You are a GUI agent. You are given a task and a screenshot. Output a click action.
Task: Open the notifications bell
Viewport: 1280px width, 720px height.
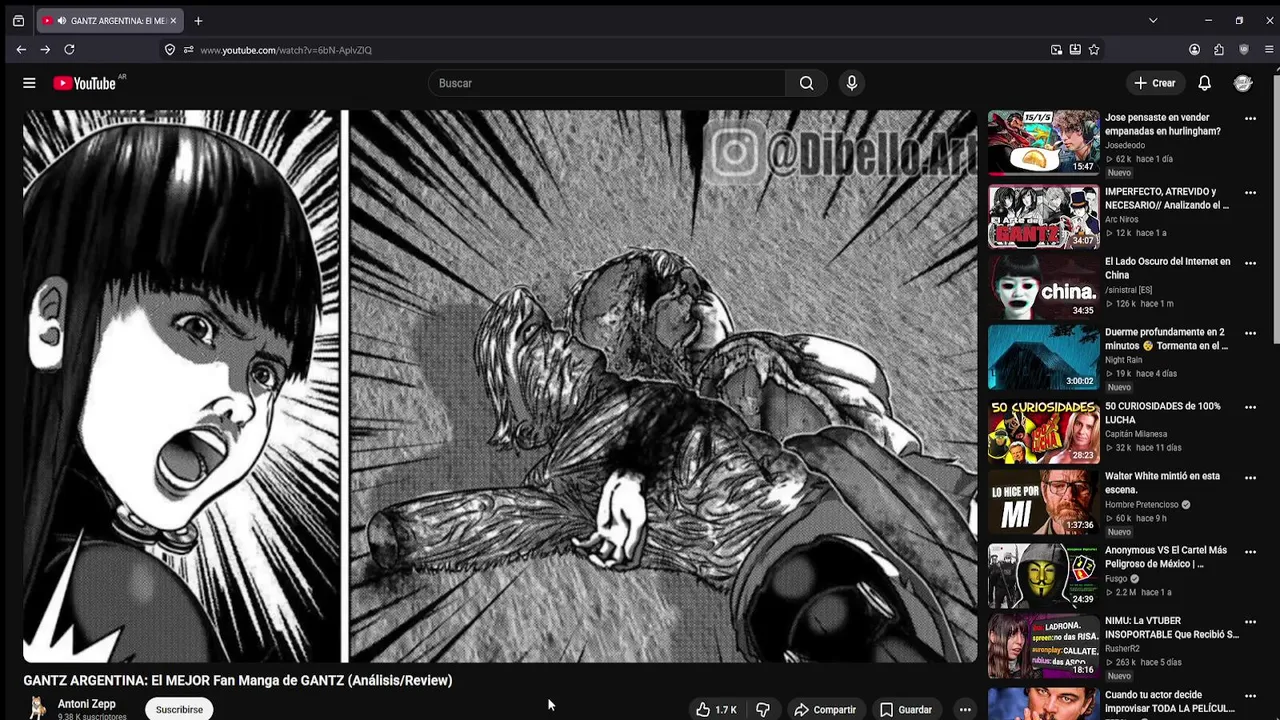[1204, 83]
